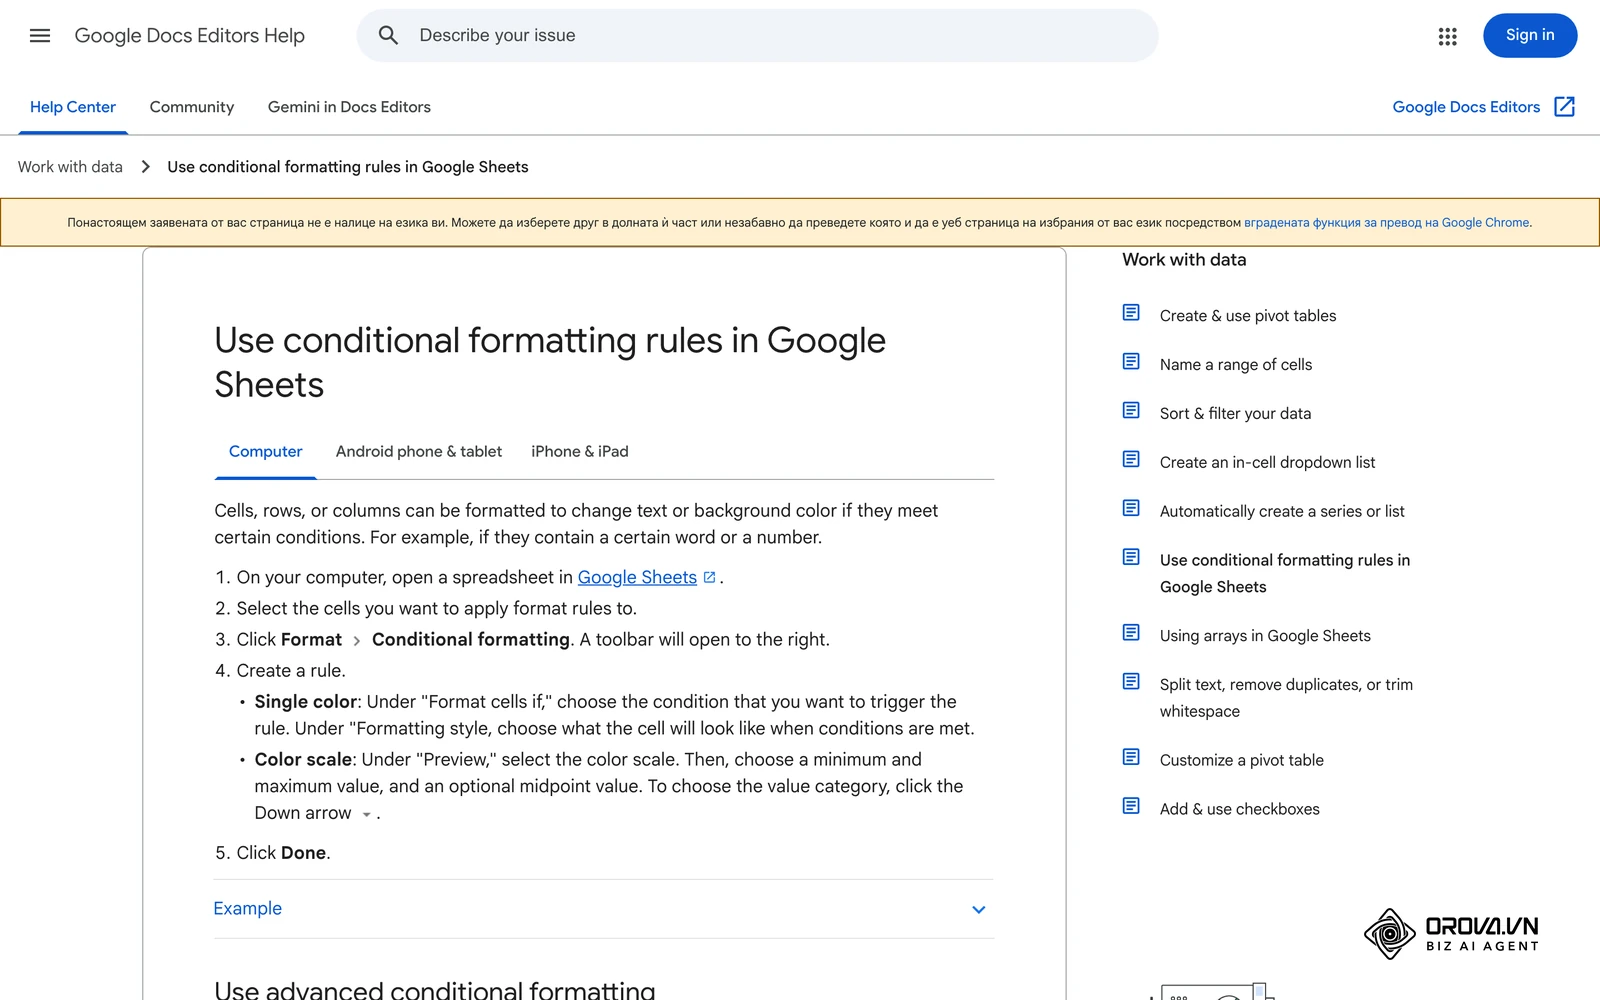Open the Google Docs Editors link
Screen dimensions: 1600x1000
(x=1466, y=107)
